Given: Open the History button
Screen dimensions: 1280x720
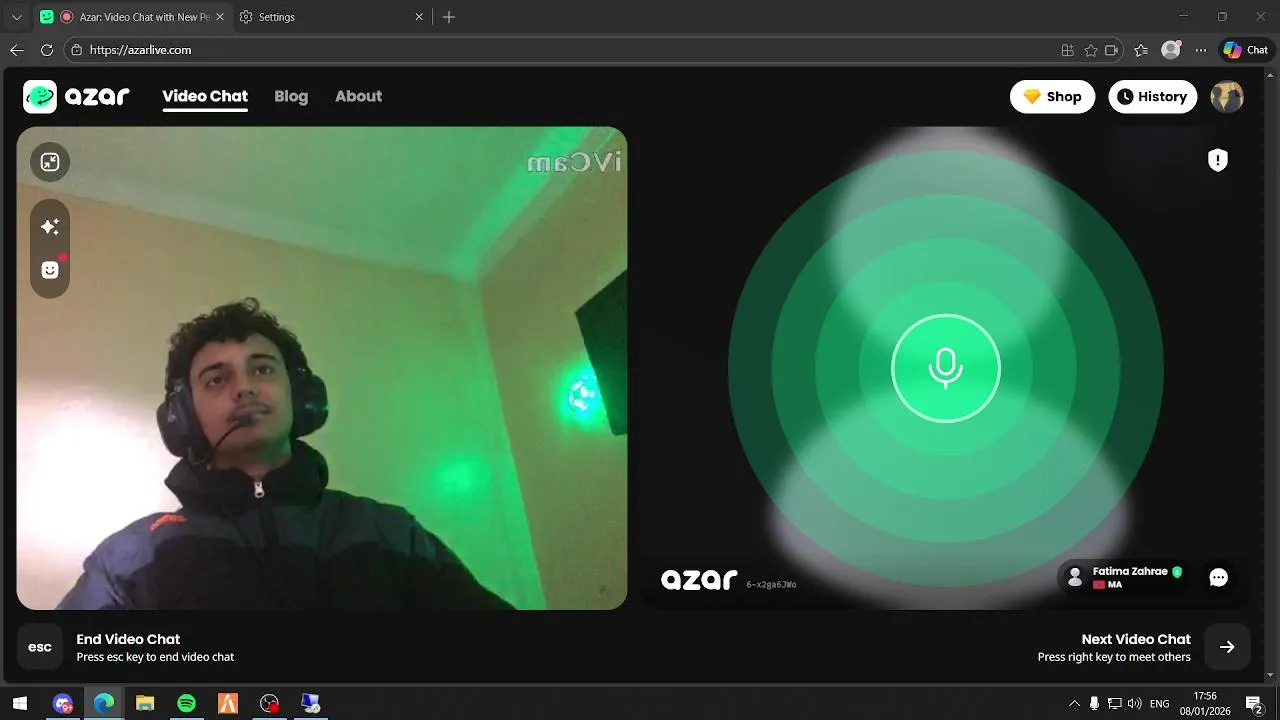Looking at the screenshot, I should click(1152, 97).
